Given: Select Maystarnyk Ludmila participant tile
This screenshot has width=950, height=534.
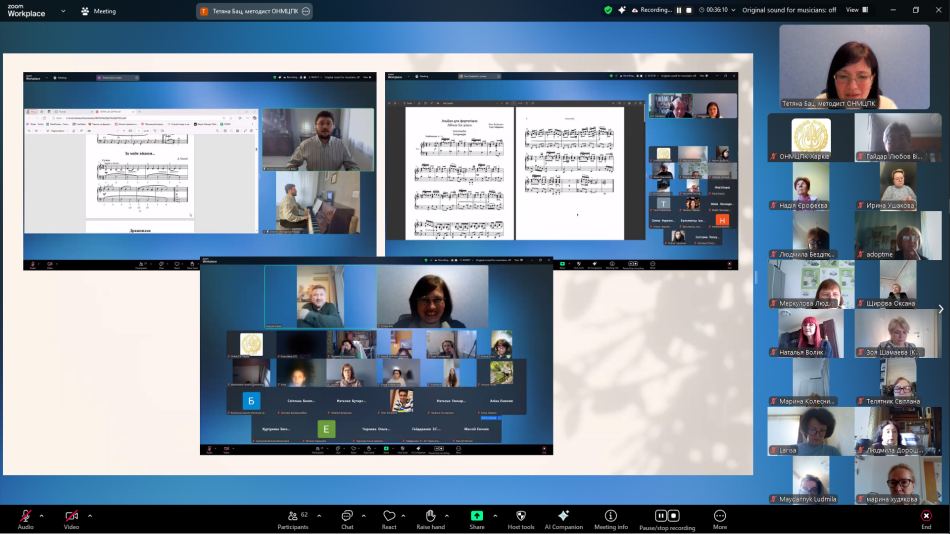Looking at the screenshot, I should 811,480.
